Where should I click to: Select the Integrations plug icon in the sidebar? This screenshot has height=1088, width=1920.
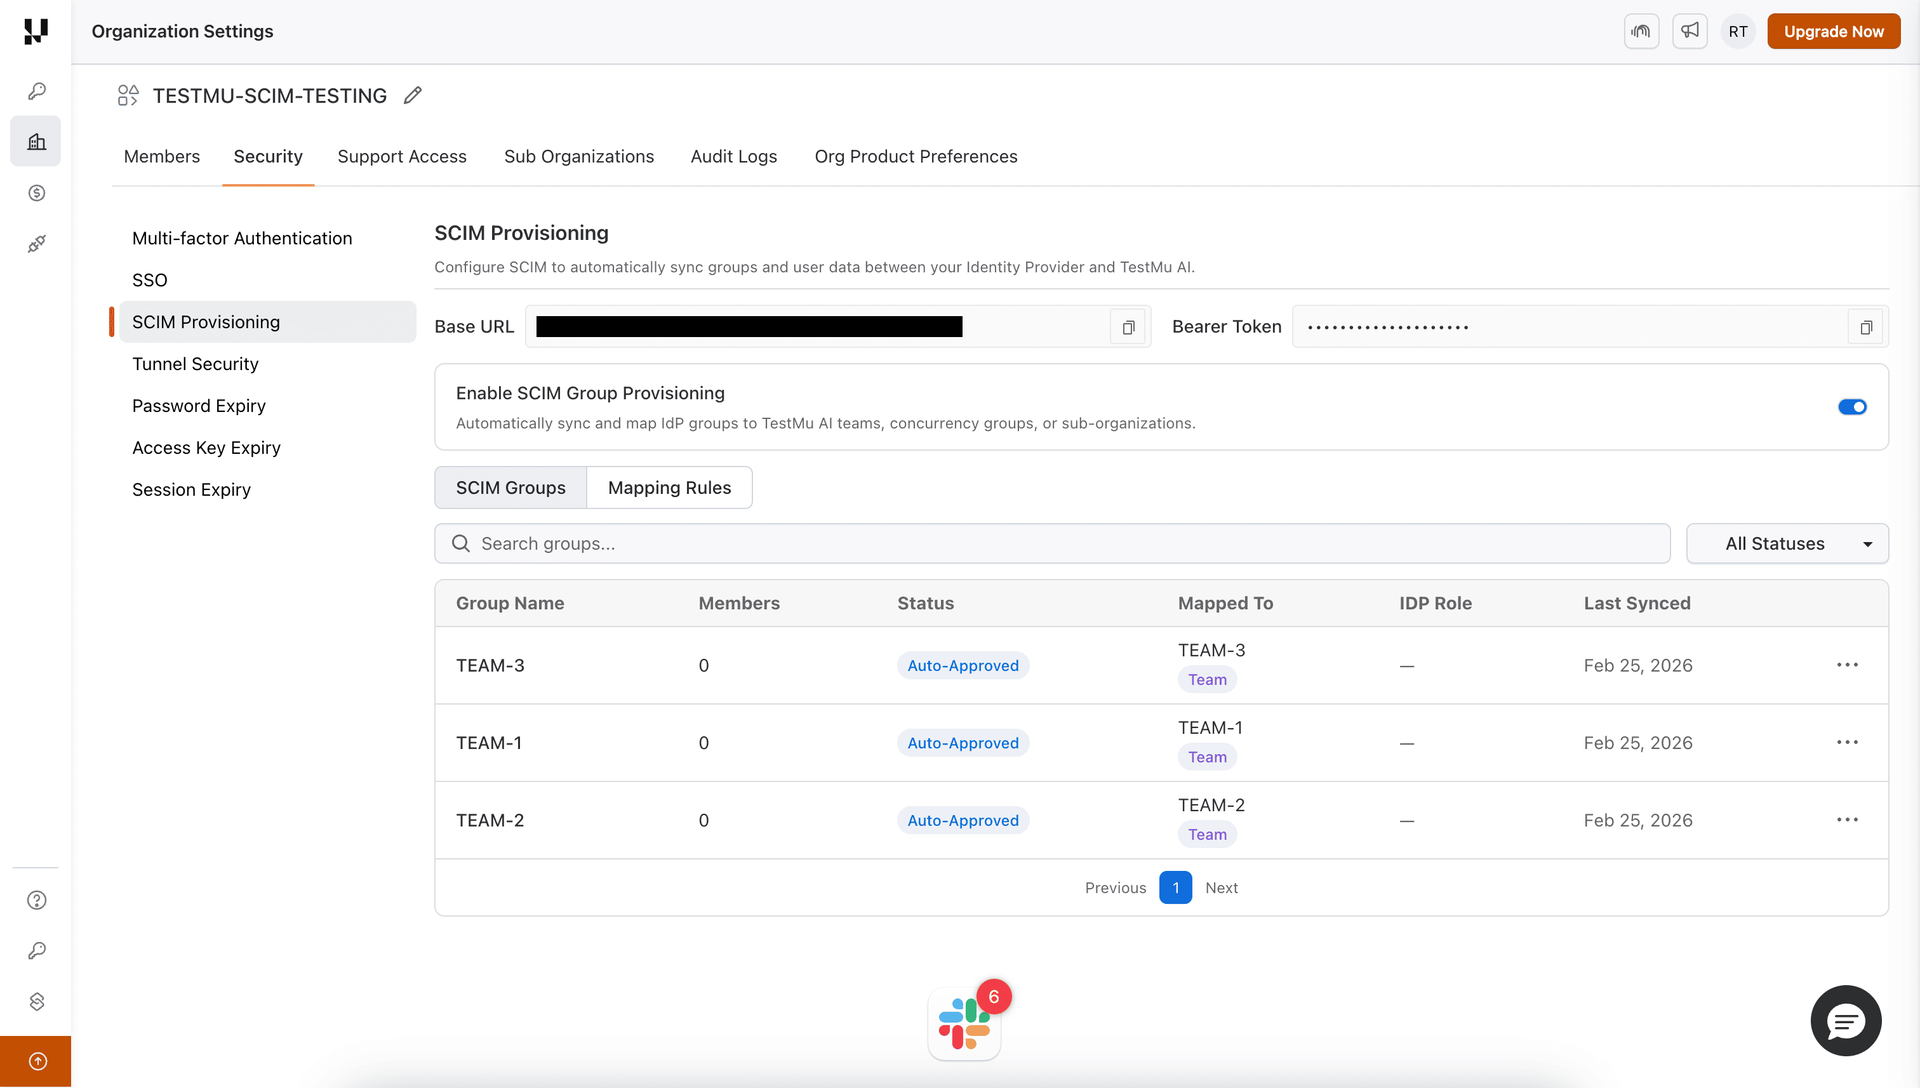point(37,243)
